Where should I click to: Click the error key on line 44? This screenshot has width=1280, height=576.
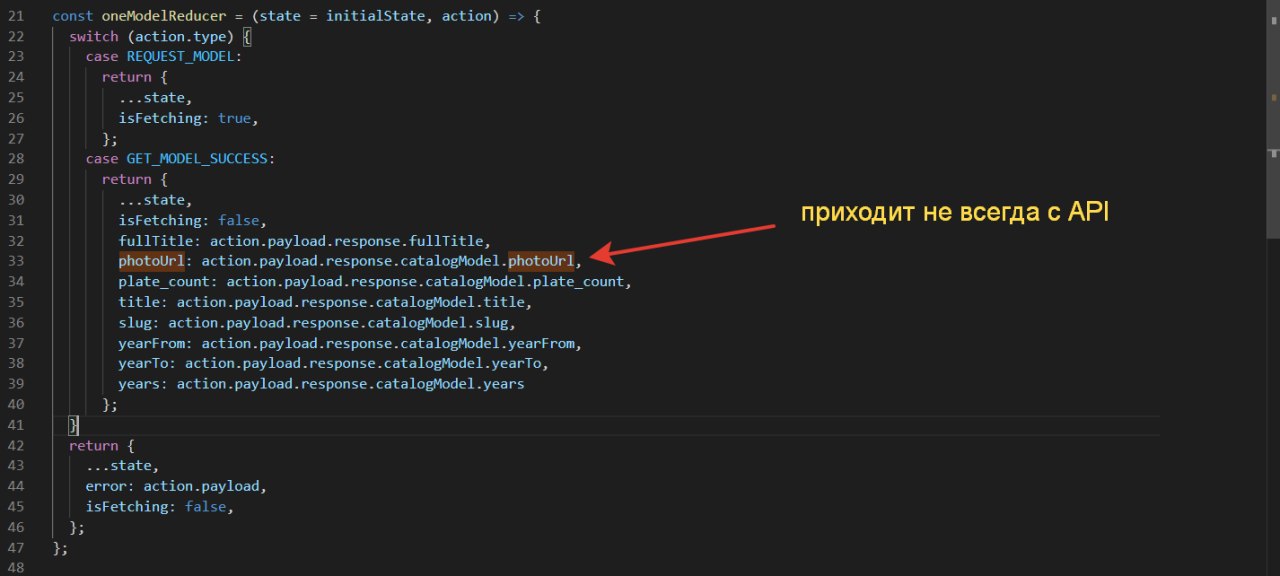pyautogui.click(x=106, y=487)
